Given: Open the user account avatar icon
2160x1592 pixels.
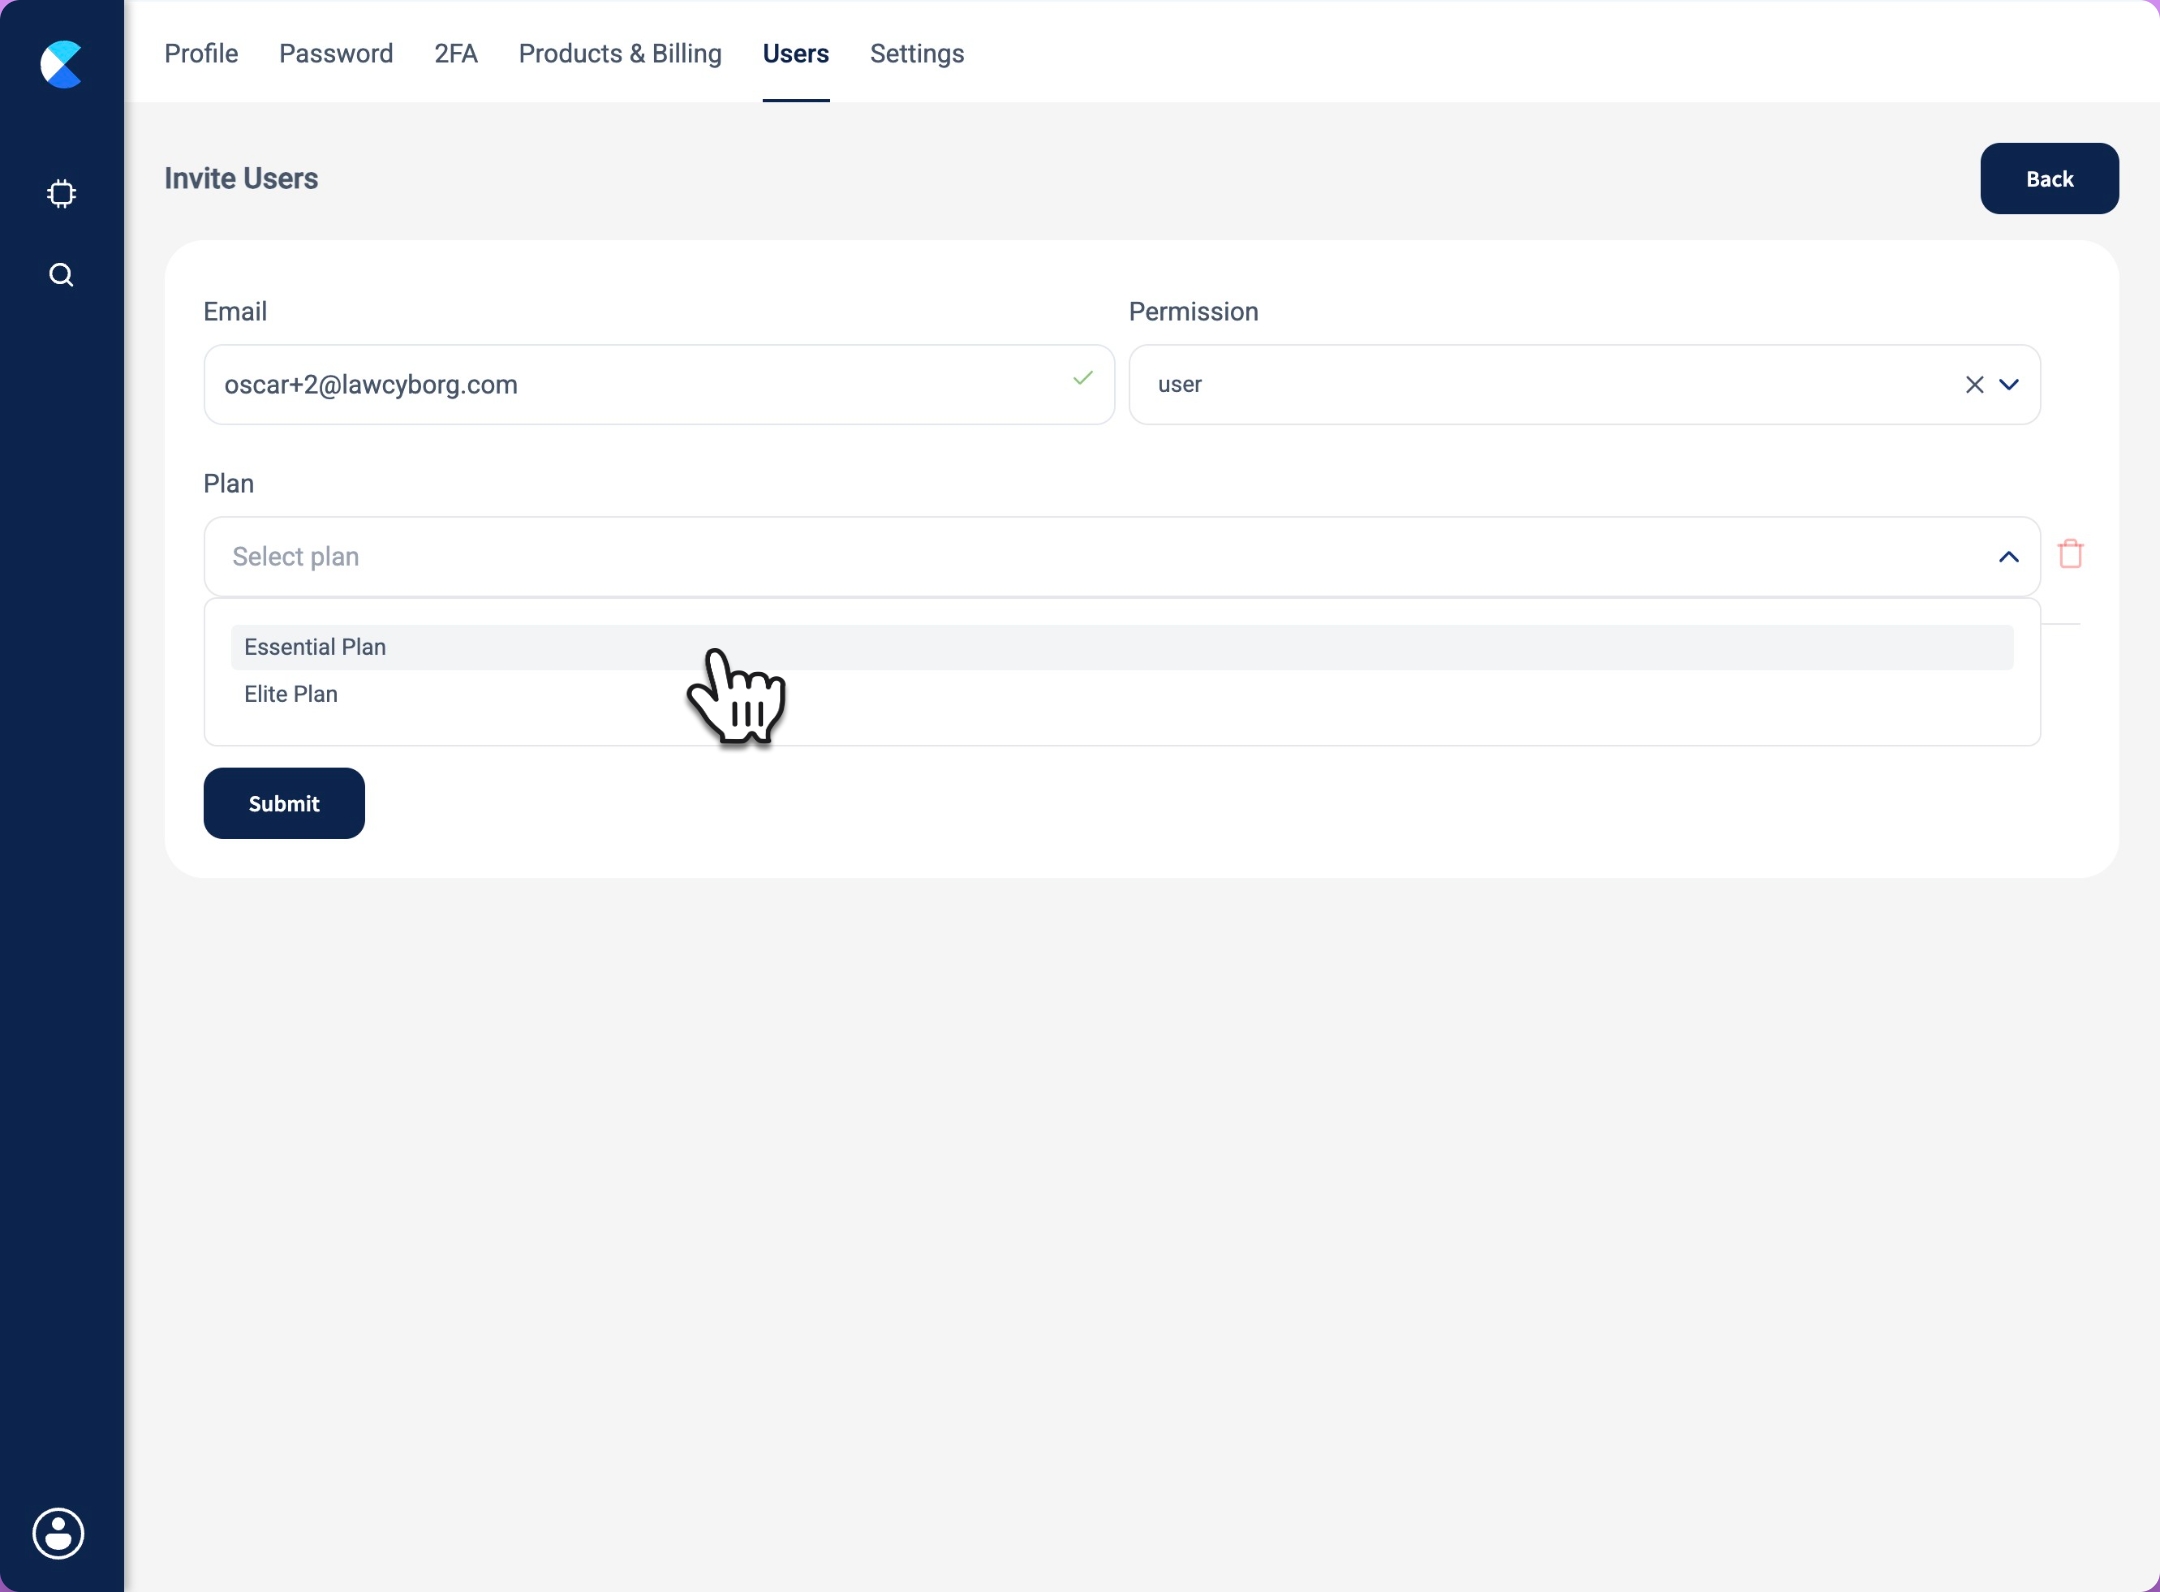Looking at the screenshot, I should coord(59,1532).
